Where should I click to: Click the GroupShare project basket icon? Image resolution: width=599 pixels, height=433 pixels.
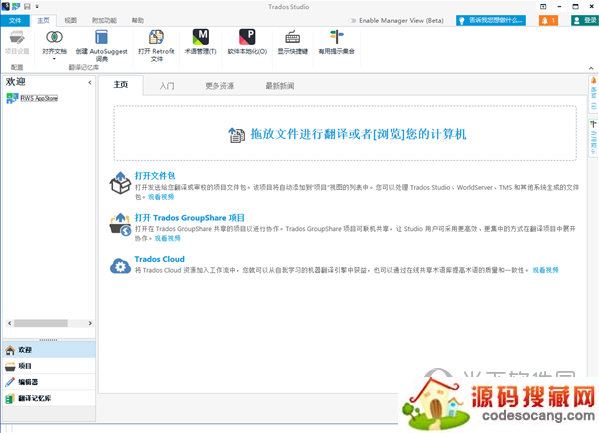click(x=120, y=225)
